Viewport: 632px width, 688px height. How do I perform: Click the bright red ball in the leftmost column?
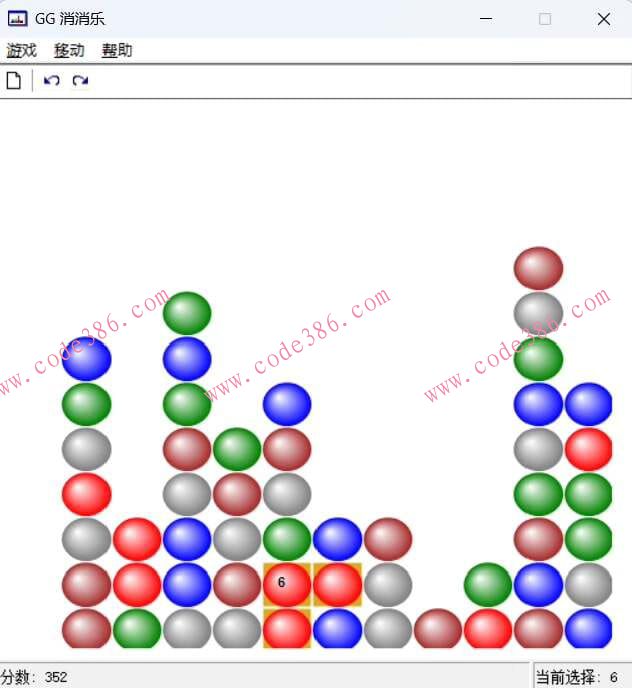tap(86, 494)
